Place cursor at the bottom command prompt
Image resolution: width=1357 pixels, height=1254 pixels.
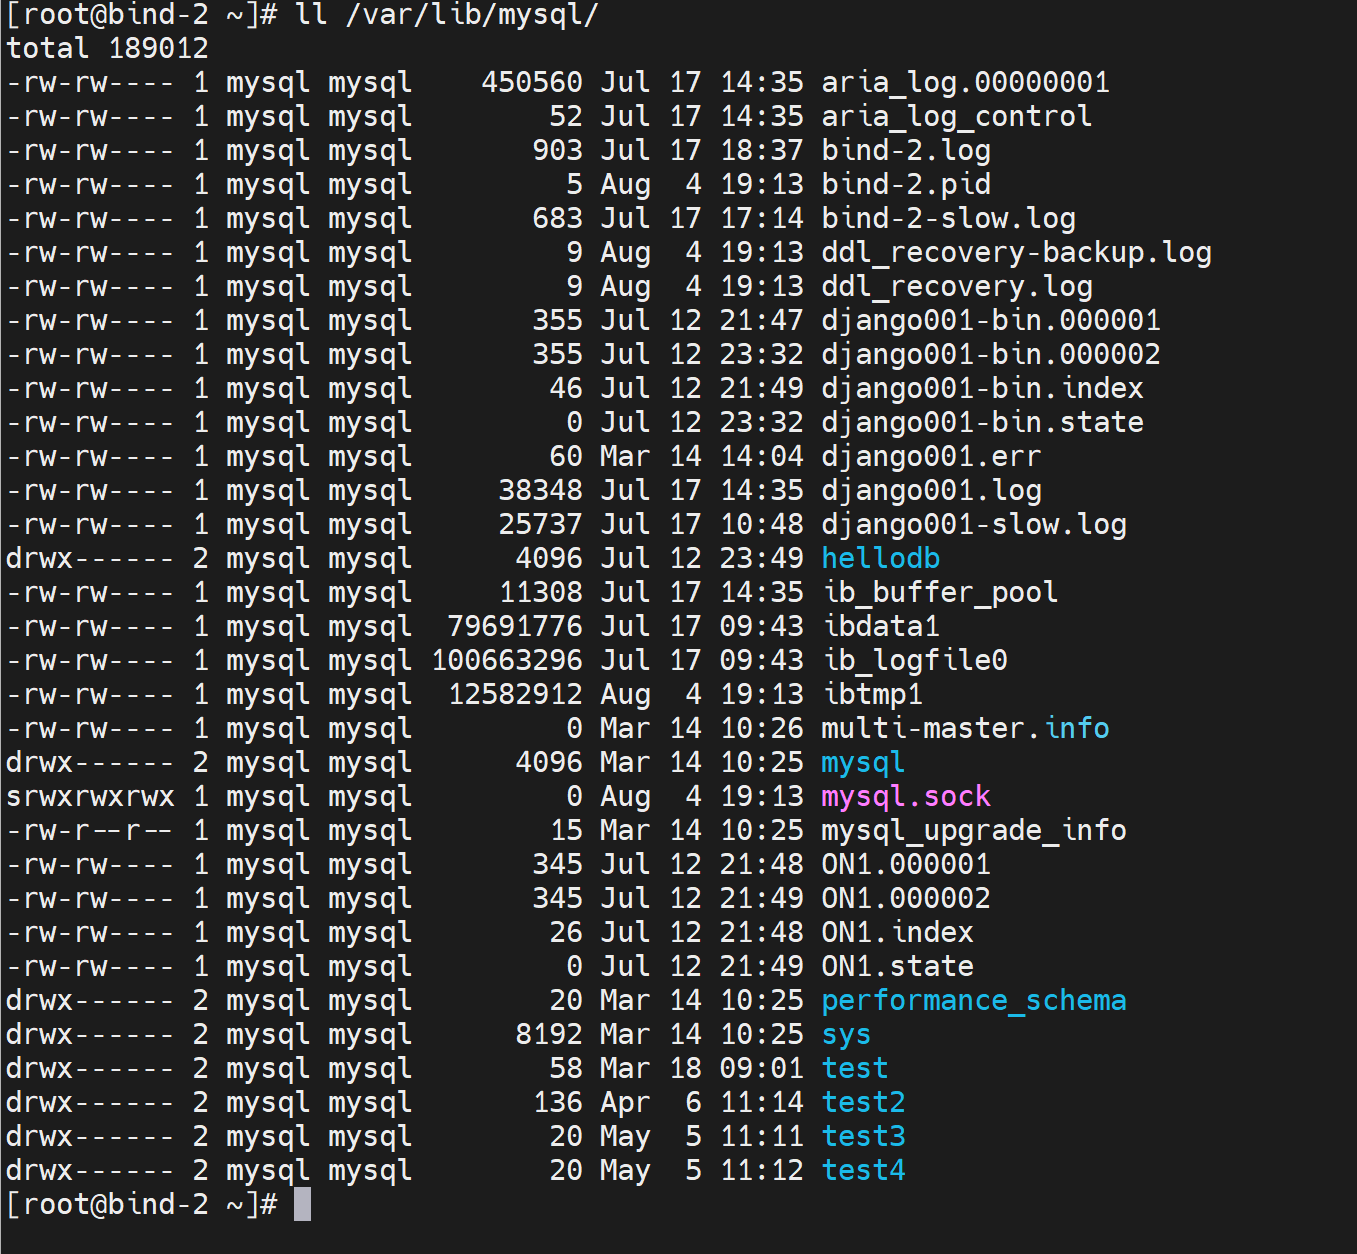tap(302, 1205)
